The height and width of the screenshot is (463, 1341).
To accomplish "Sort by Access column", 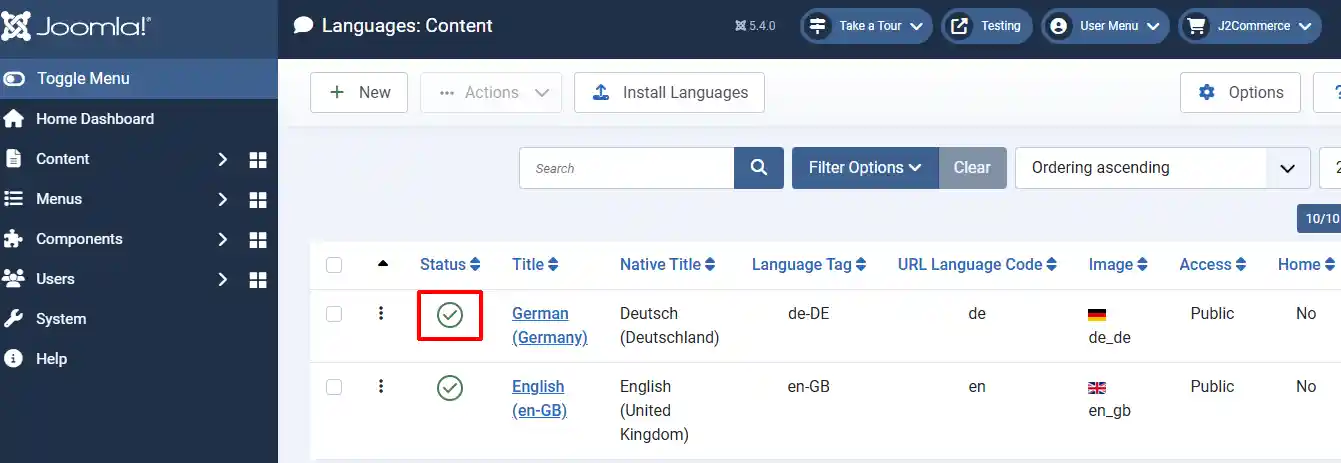I will coord(1213,265).
